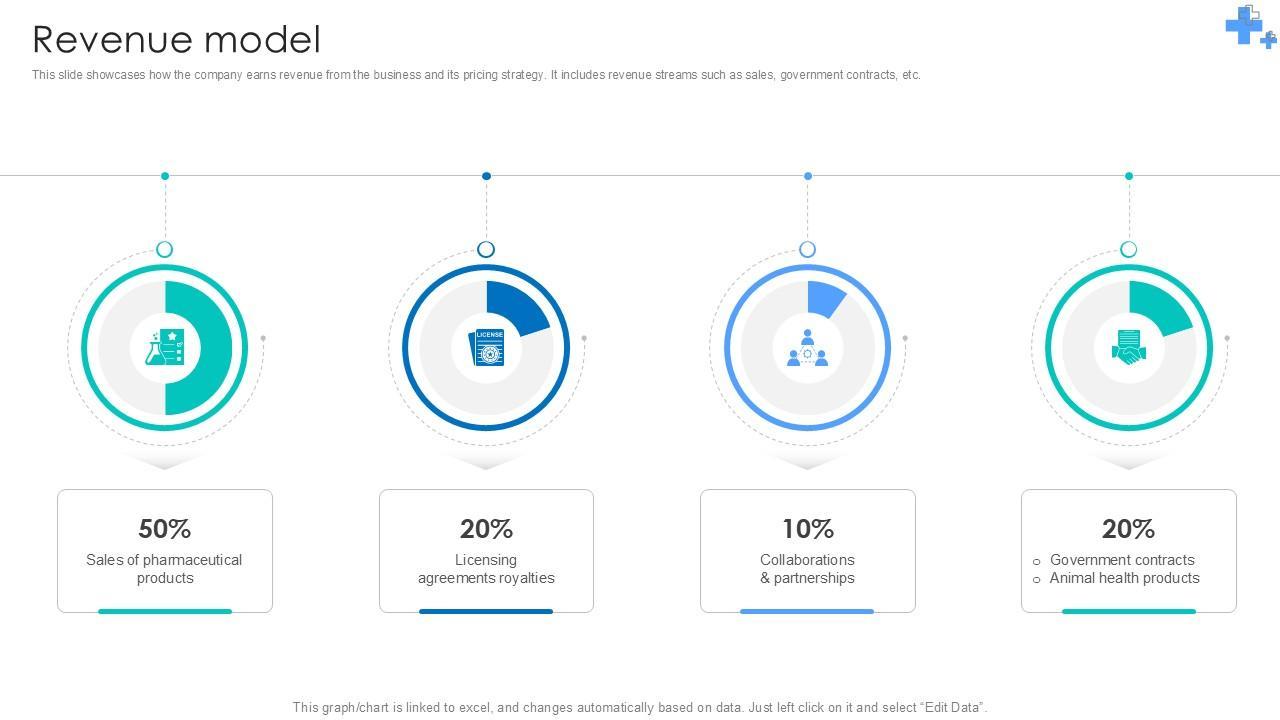Select the 10% light blue donut segment
The image size is (1280, 720).
point(825,297)
